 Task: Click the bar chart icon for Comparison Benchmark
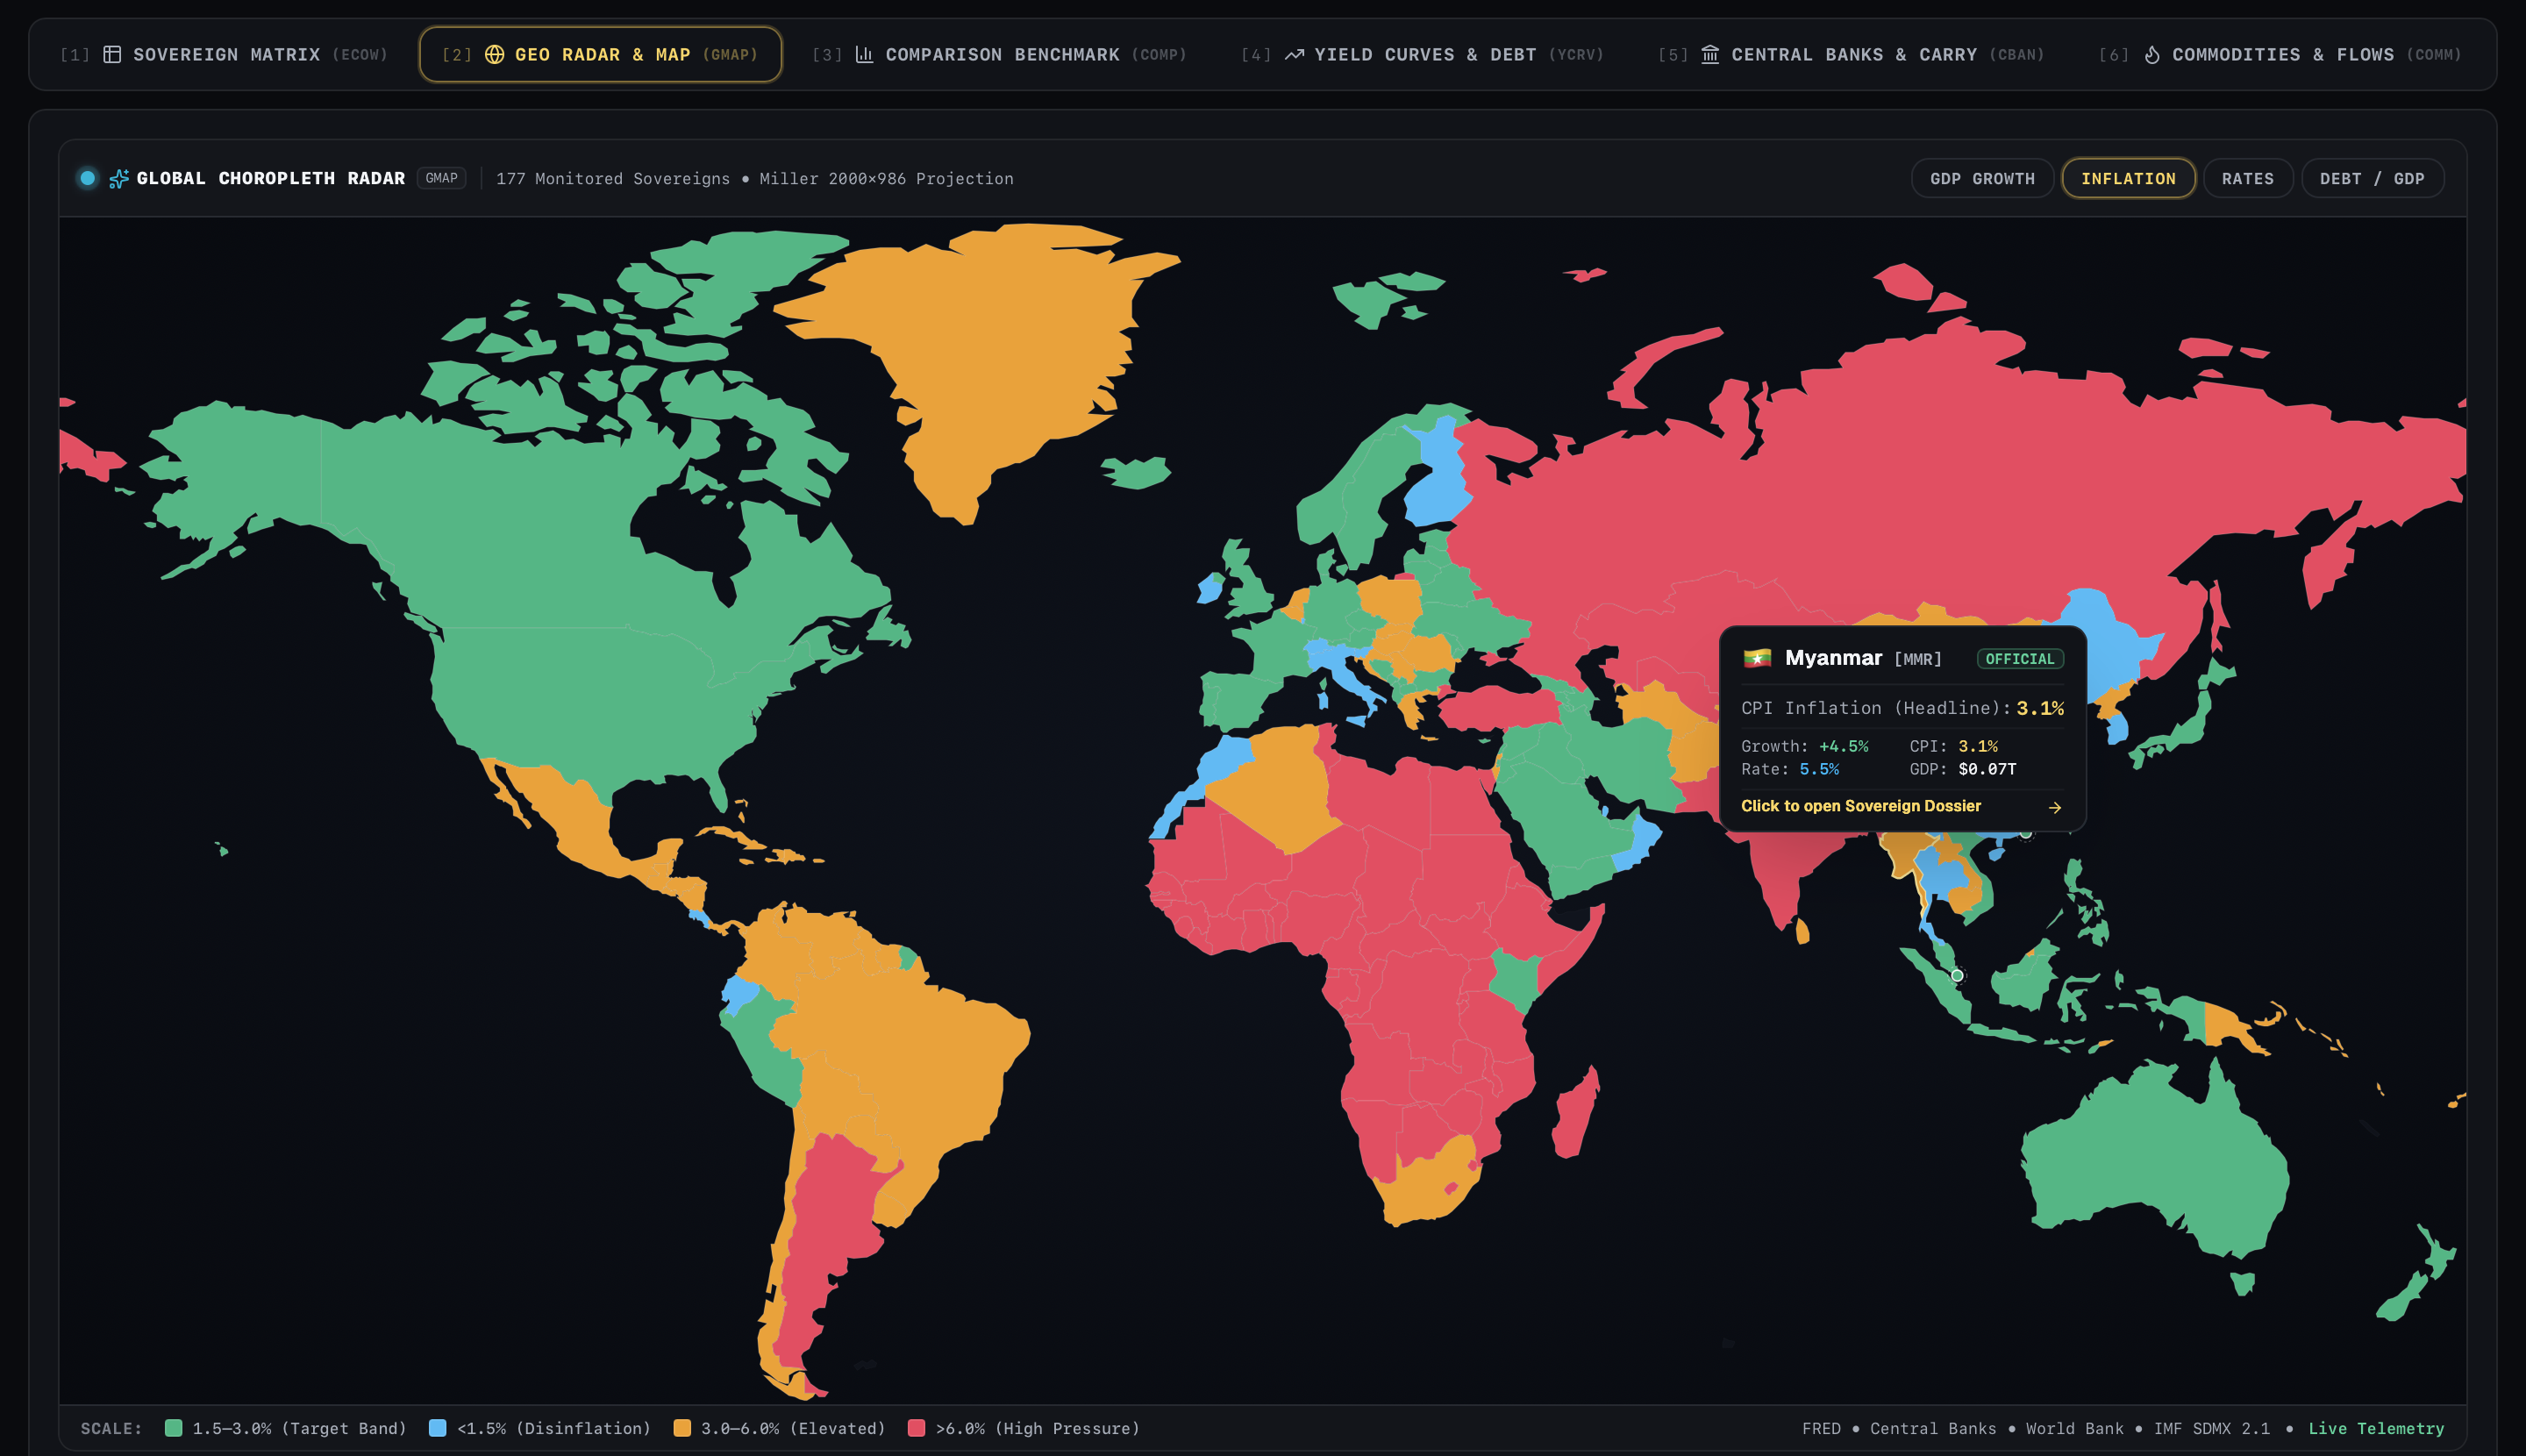(x=864, y=54)
